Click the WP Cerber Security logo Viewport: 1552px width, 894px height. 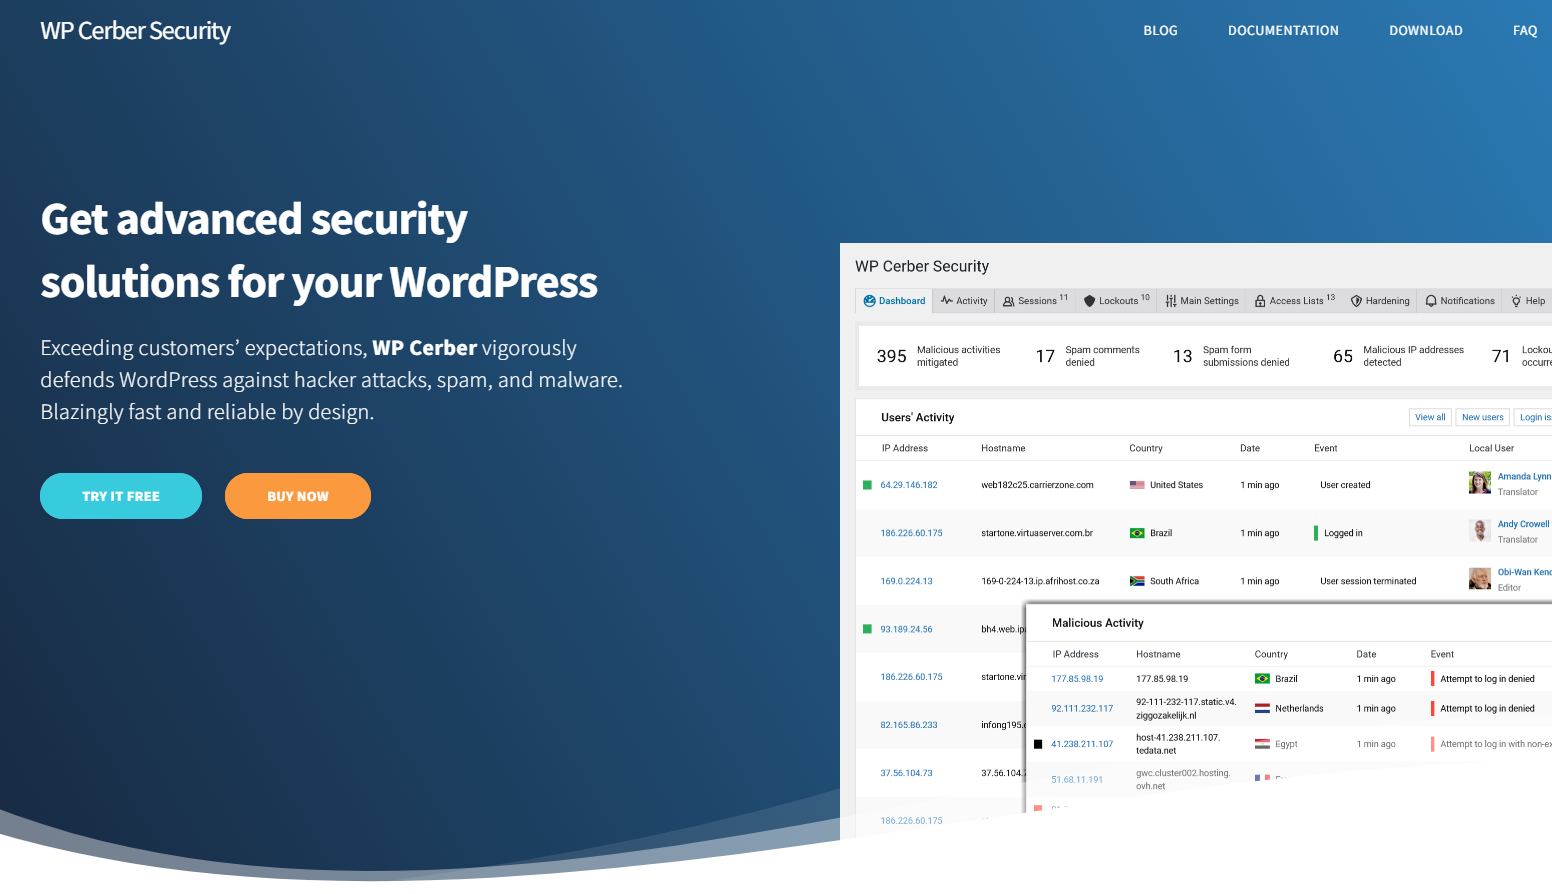135,31
